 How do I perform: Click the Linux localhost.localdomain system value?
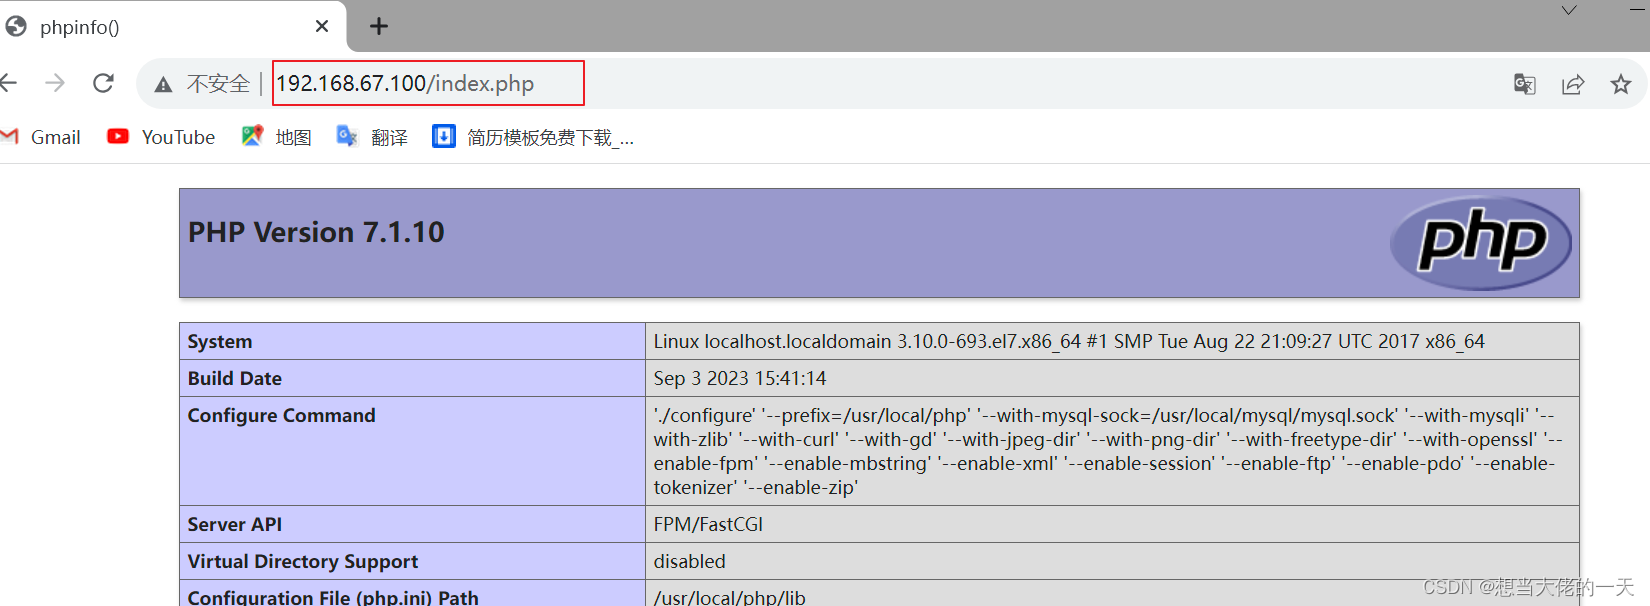1069,341
